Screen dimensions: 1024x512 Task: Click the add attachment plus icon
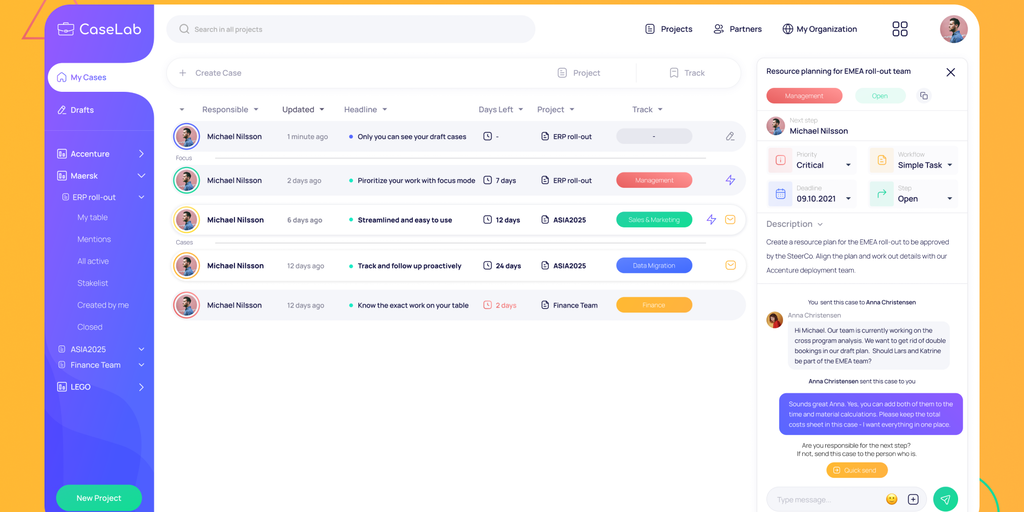coord(913,499)
